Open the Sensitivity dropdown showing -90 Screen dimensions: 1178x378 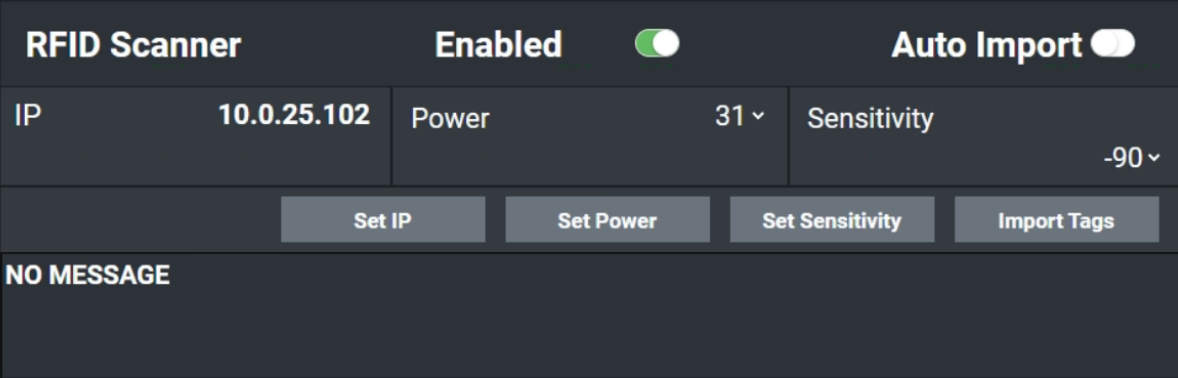click(1132, 158)
